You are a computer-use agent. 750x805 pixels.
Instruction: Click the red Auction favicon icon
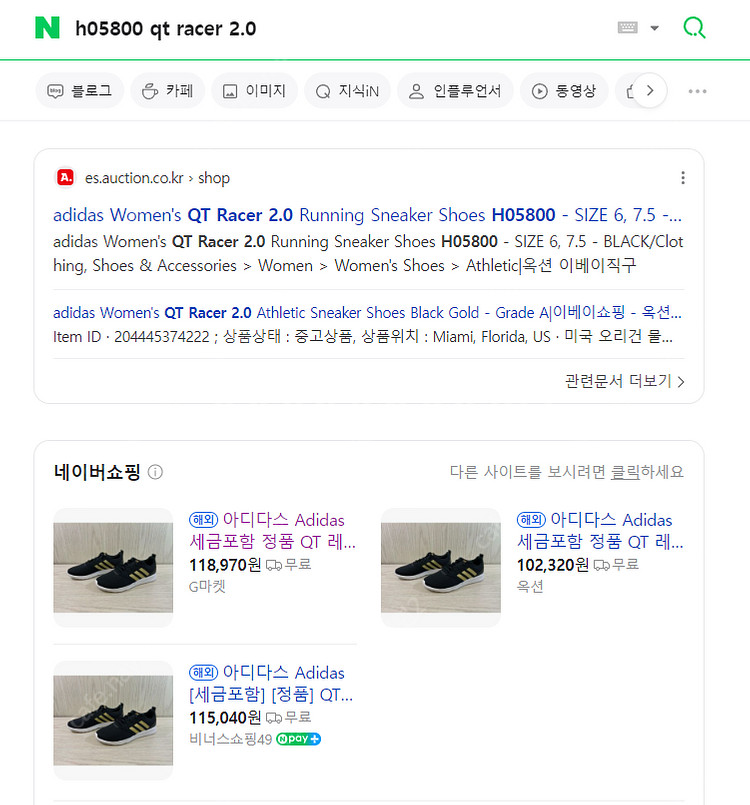[x=65, y=178]
